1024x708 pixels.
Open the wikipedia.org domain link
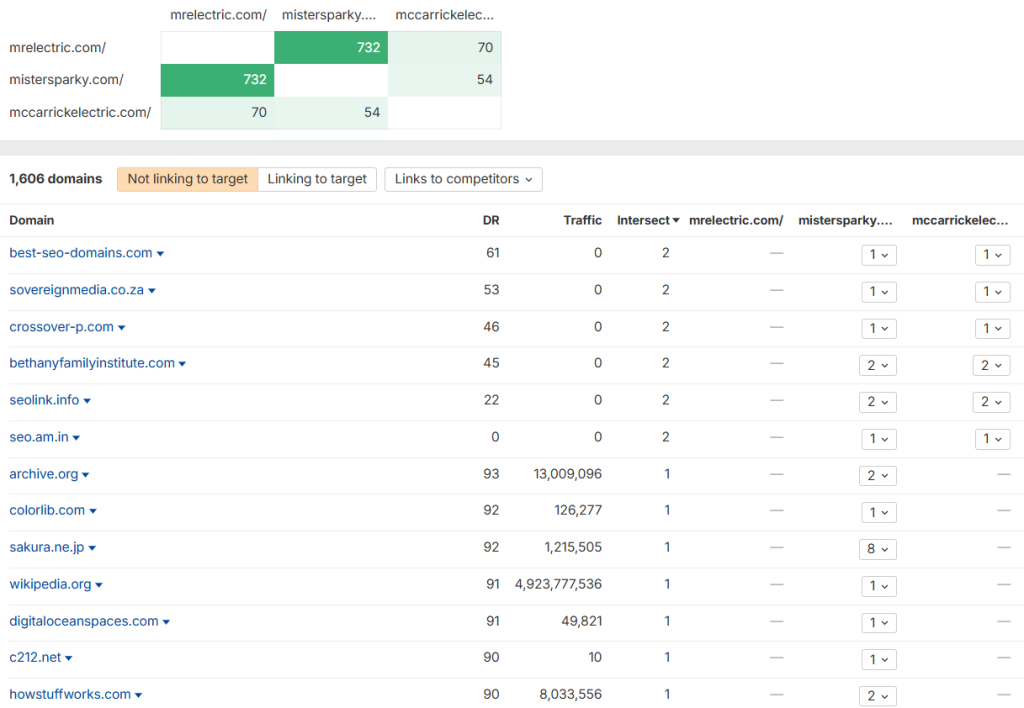coord(49,584)
